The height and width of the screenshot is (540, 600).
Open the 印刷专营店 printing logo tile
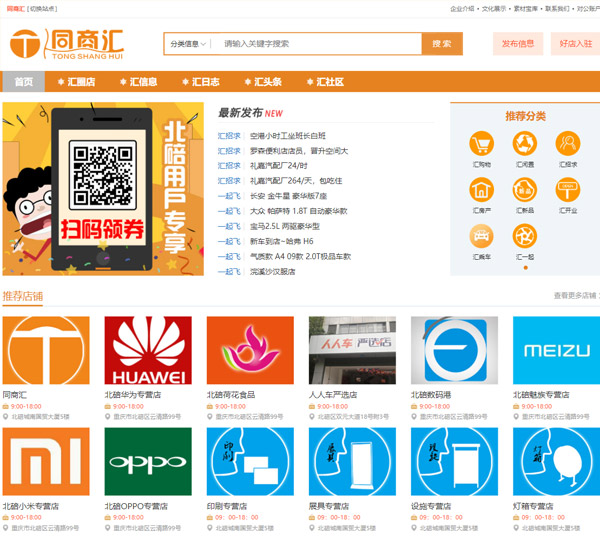tap(250, 462)
